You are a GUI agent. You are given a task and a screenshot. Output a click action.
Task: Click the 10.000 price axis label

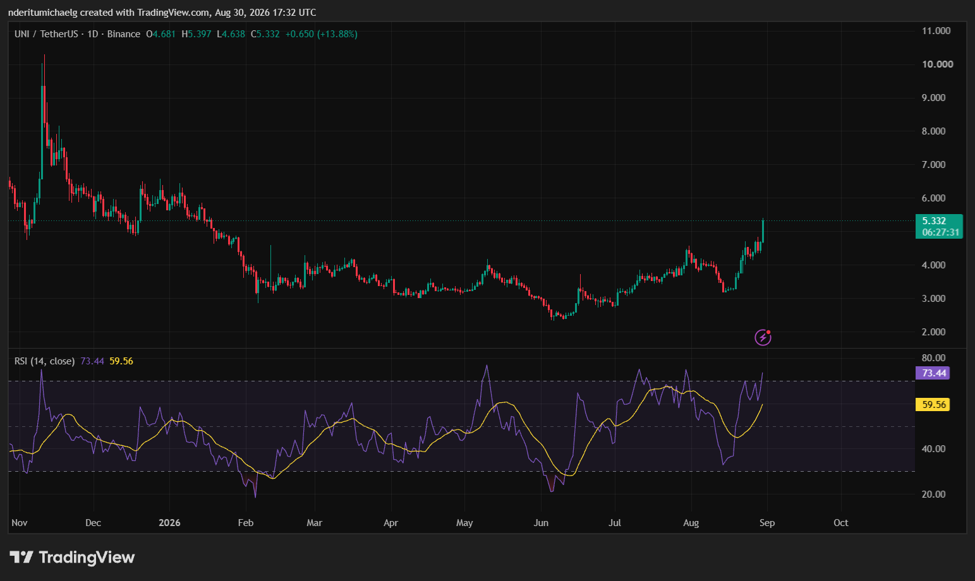937,64
